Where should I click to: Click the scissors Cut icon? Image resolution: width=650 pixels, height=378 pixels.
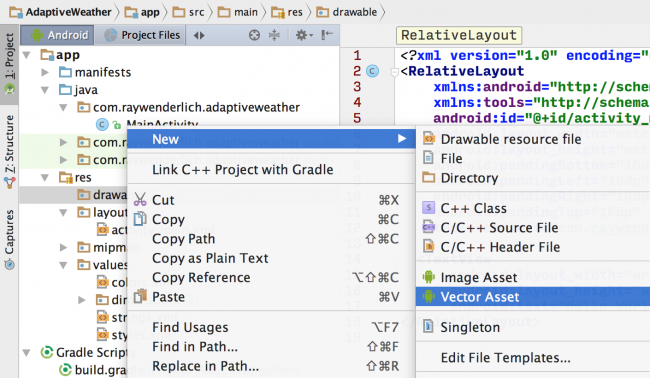tap(141, 199)
